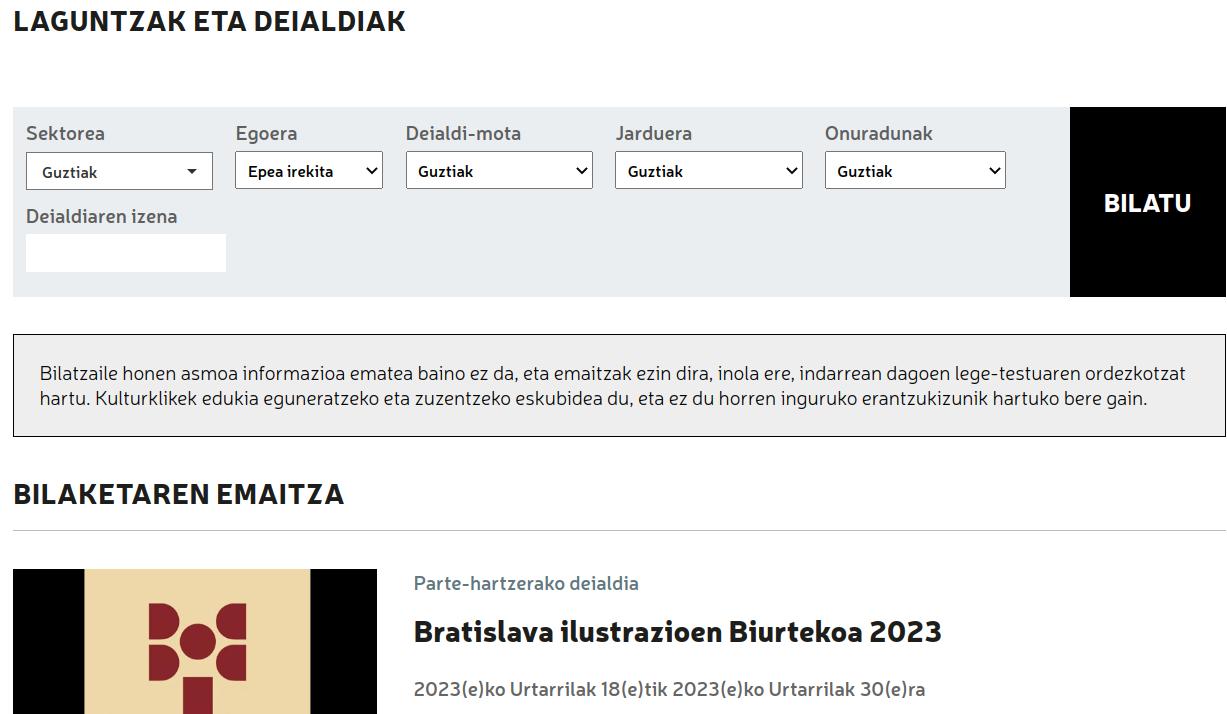Click the LAGUNTZAK ETA DEIALDIAK heading
Screen dimensions: 1227x714
pos(209,21)
